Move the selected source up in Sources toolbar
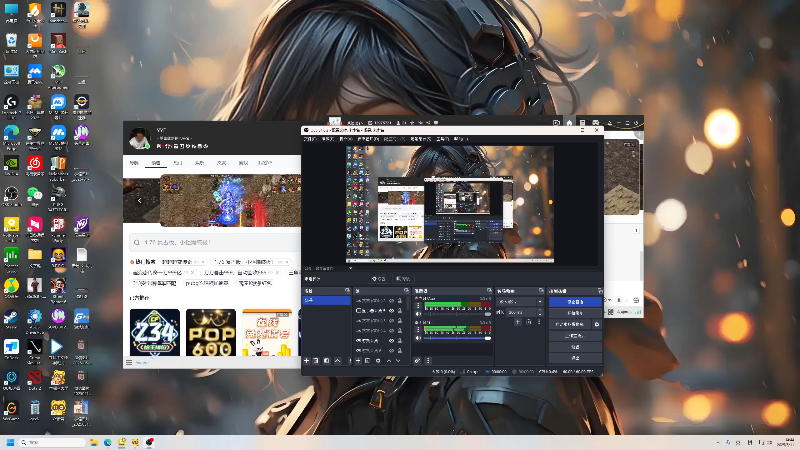 [389, 361]
